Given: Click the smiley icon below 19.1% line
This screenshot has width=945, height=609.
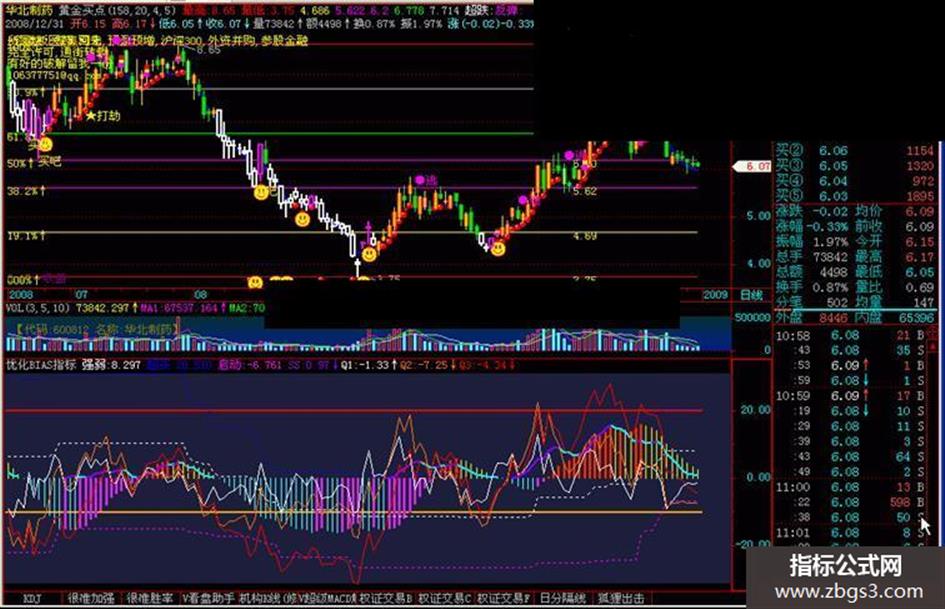Looking at the screenshot, I should tap(369, 255).
